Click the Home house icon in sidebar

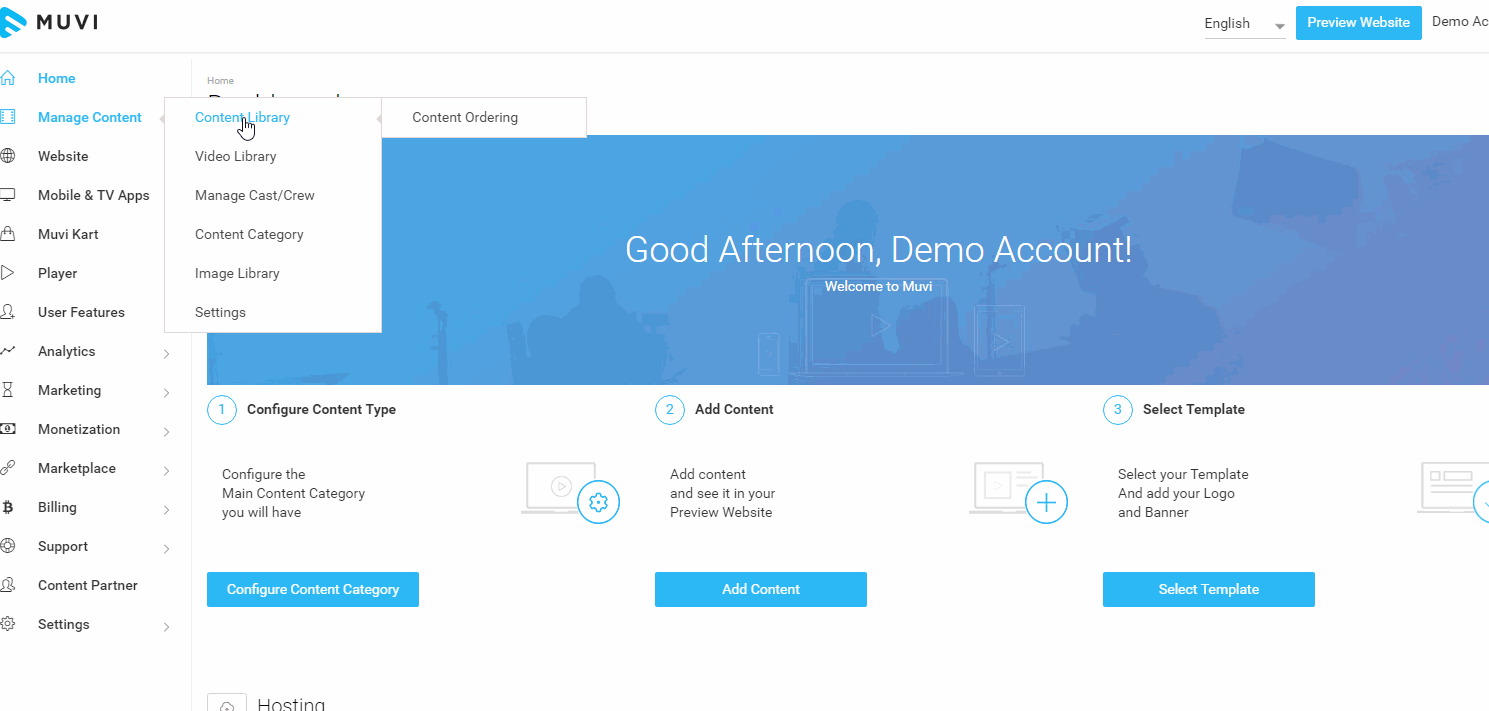[8, 78]
